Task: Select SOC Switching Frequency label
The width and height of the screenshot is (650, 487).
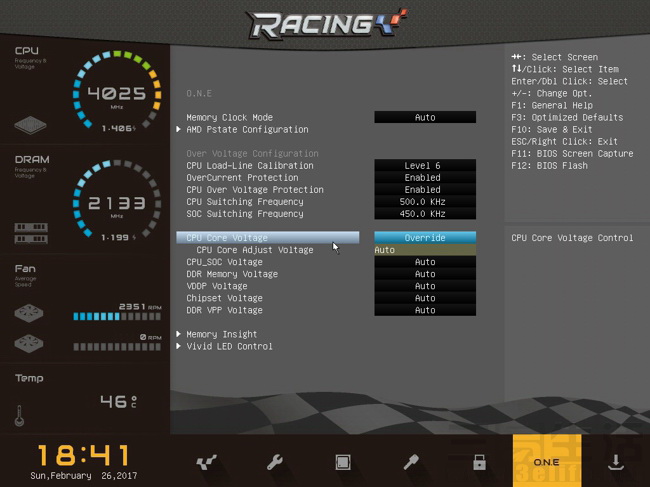Action: pyautogui.click(x=245, y=213)
